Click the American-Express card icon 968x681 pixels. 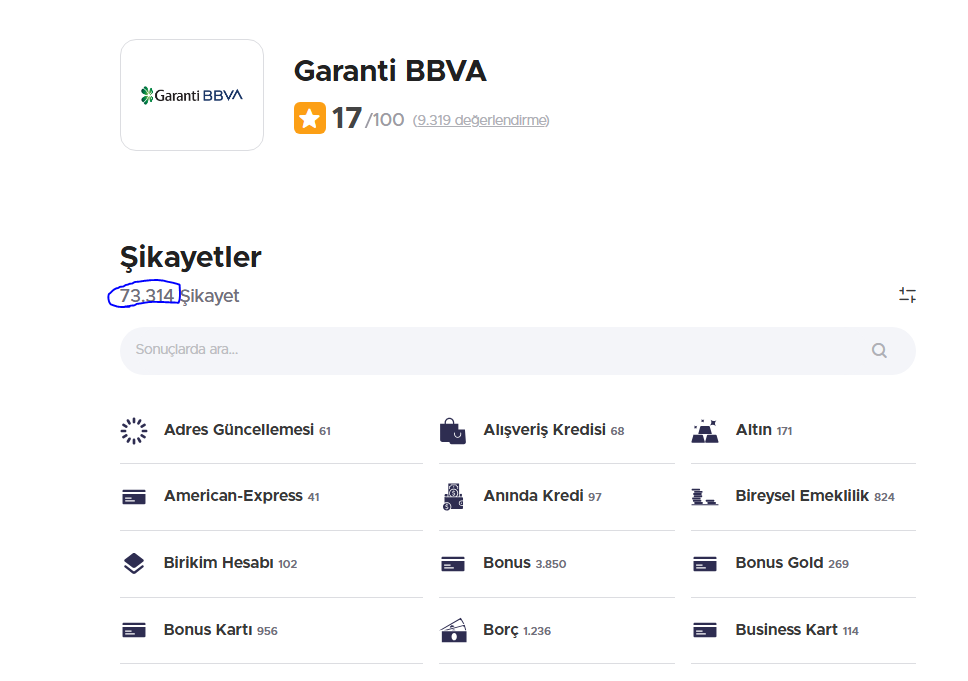point(134,497)
